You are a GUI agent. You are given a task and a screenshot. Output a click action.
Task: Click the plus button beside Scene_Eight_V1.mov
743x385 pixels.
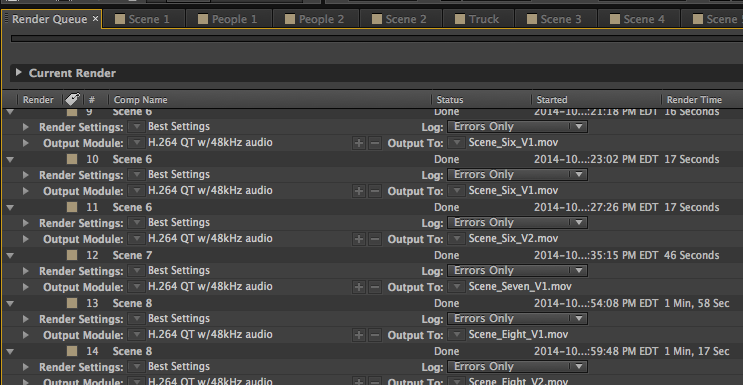pos(359,335)
